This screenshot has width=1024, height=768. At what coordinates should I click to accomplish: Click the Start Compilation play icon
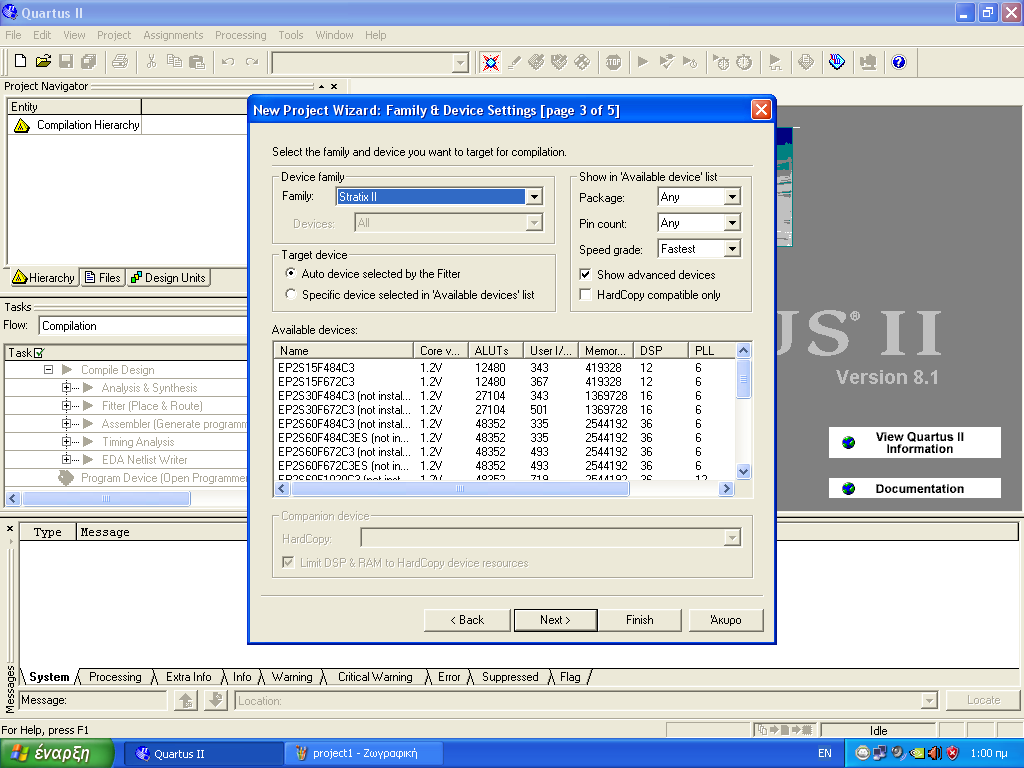pos(643,62)
